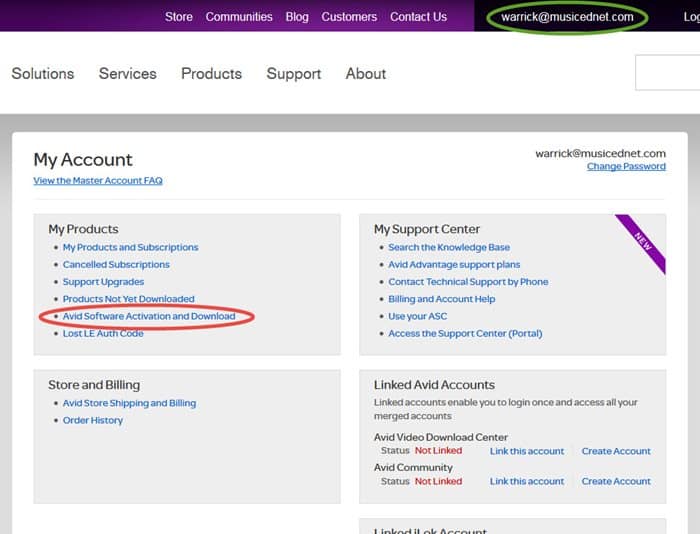This screenshot has width=700, height=534.
Task: Open the Support navigation menu
Action: (294, 74)
